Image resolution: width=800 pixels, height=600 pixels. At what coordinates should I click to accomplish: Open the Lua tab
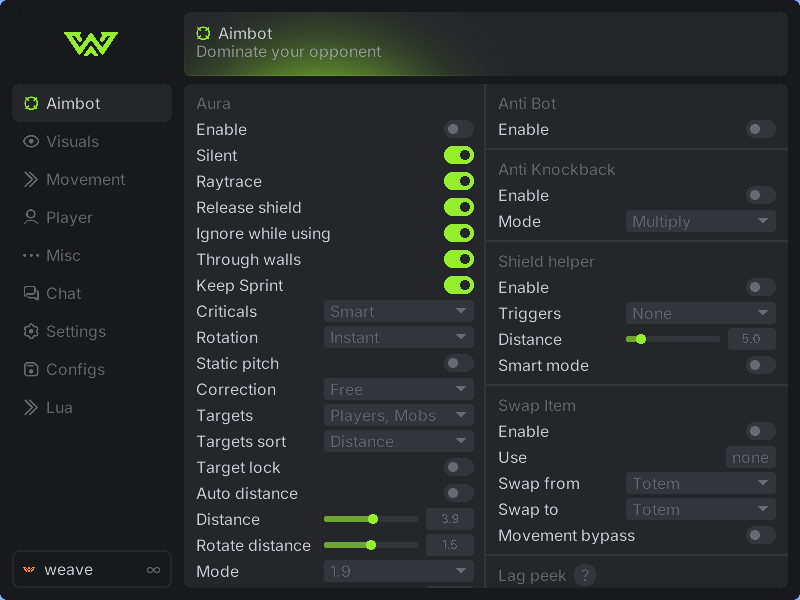[x=59, y=408]
